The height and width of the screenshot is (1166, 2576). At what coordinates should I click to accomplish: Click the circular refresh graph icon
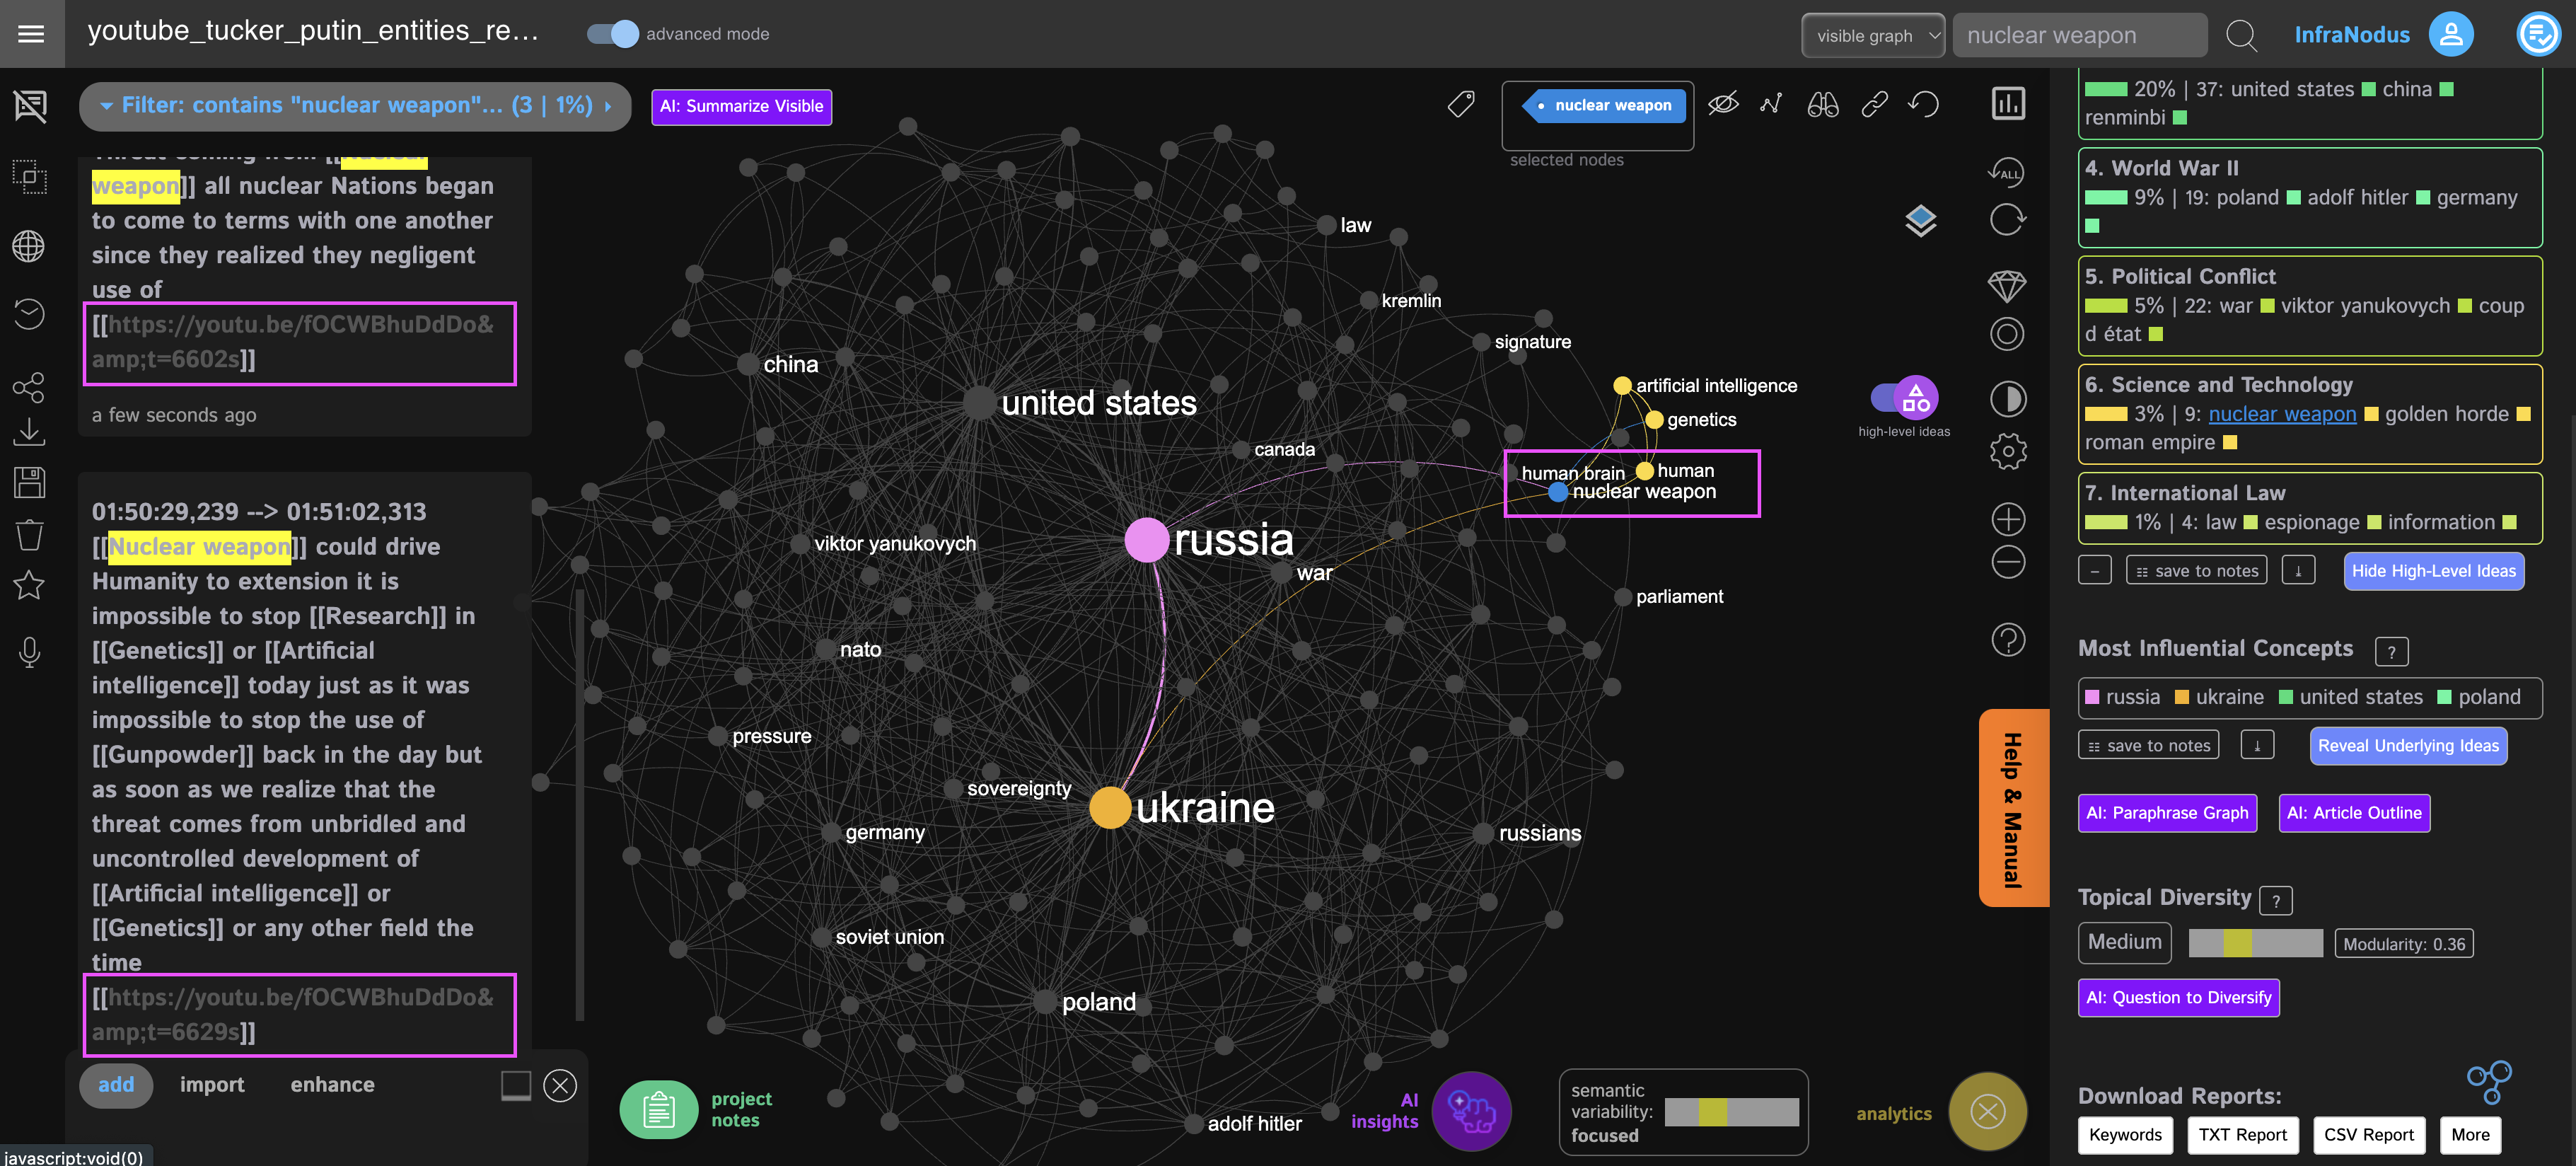(2007, 219)
